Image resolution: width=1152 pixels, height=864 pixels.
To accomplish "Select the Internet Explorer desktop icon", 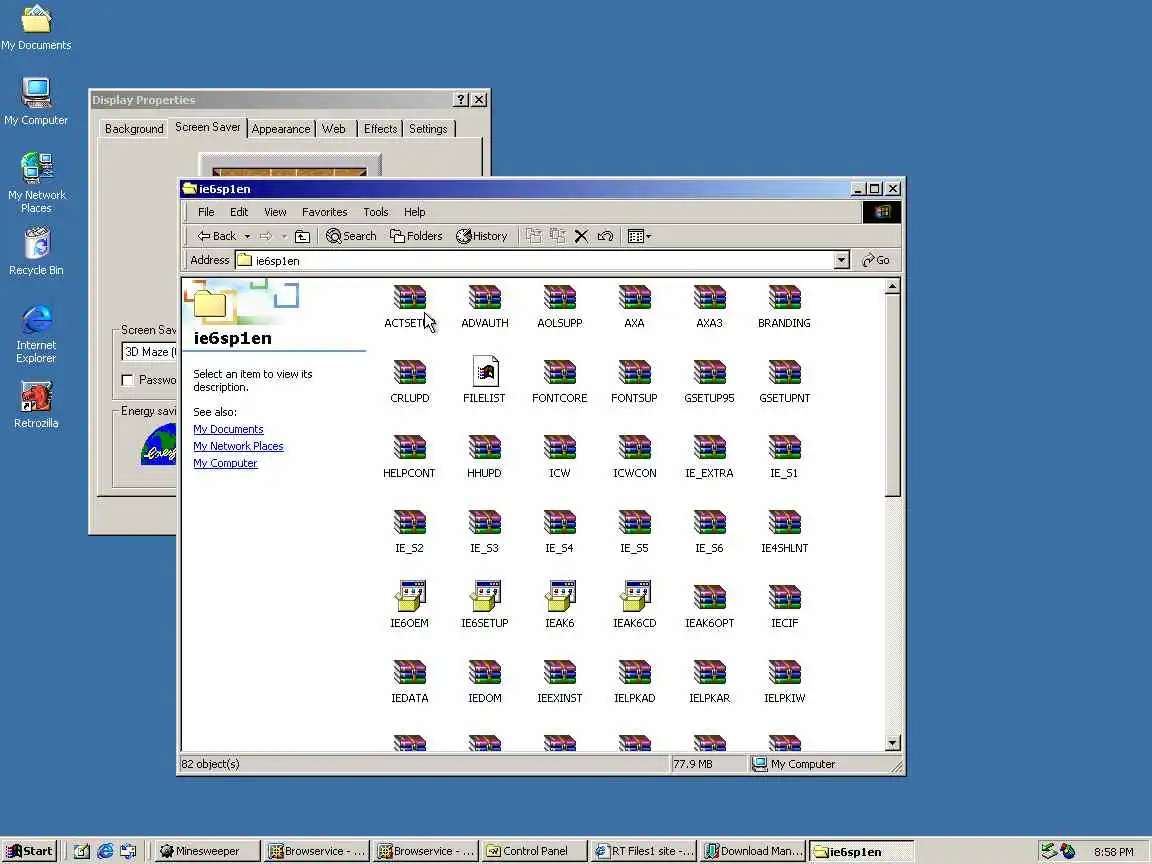I will point(36,334).
